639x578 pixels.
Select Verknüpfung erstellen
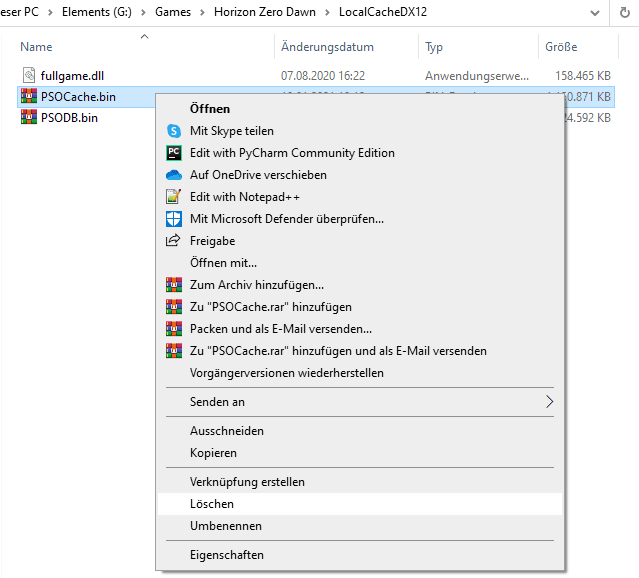click(x=360, y=482)
